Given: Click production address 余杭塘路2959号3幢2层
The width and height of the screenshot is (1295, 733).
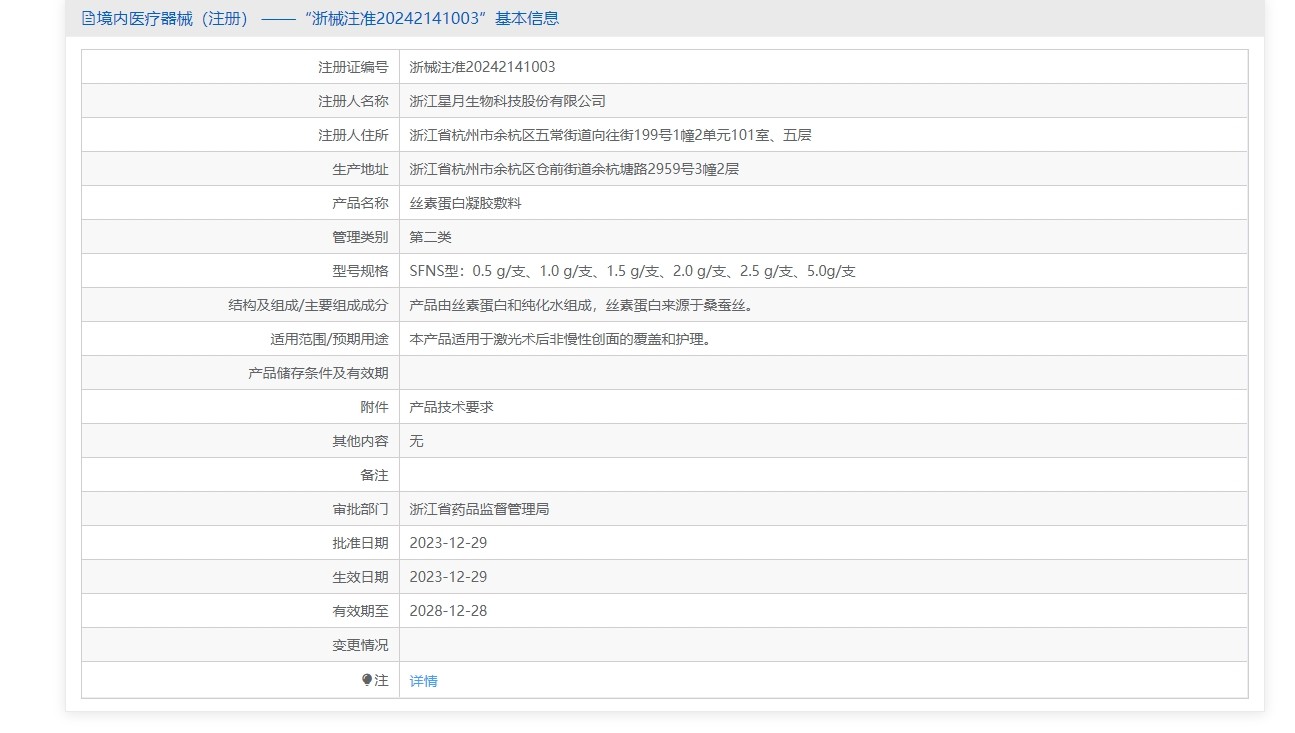Looking at the screenshot, I should tap(574, 169).
